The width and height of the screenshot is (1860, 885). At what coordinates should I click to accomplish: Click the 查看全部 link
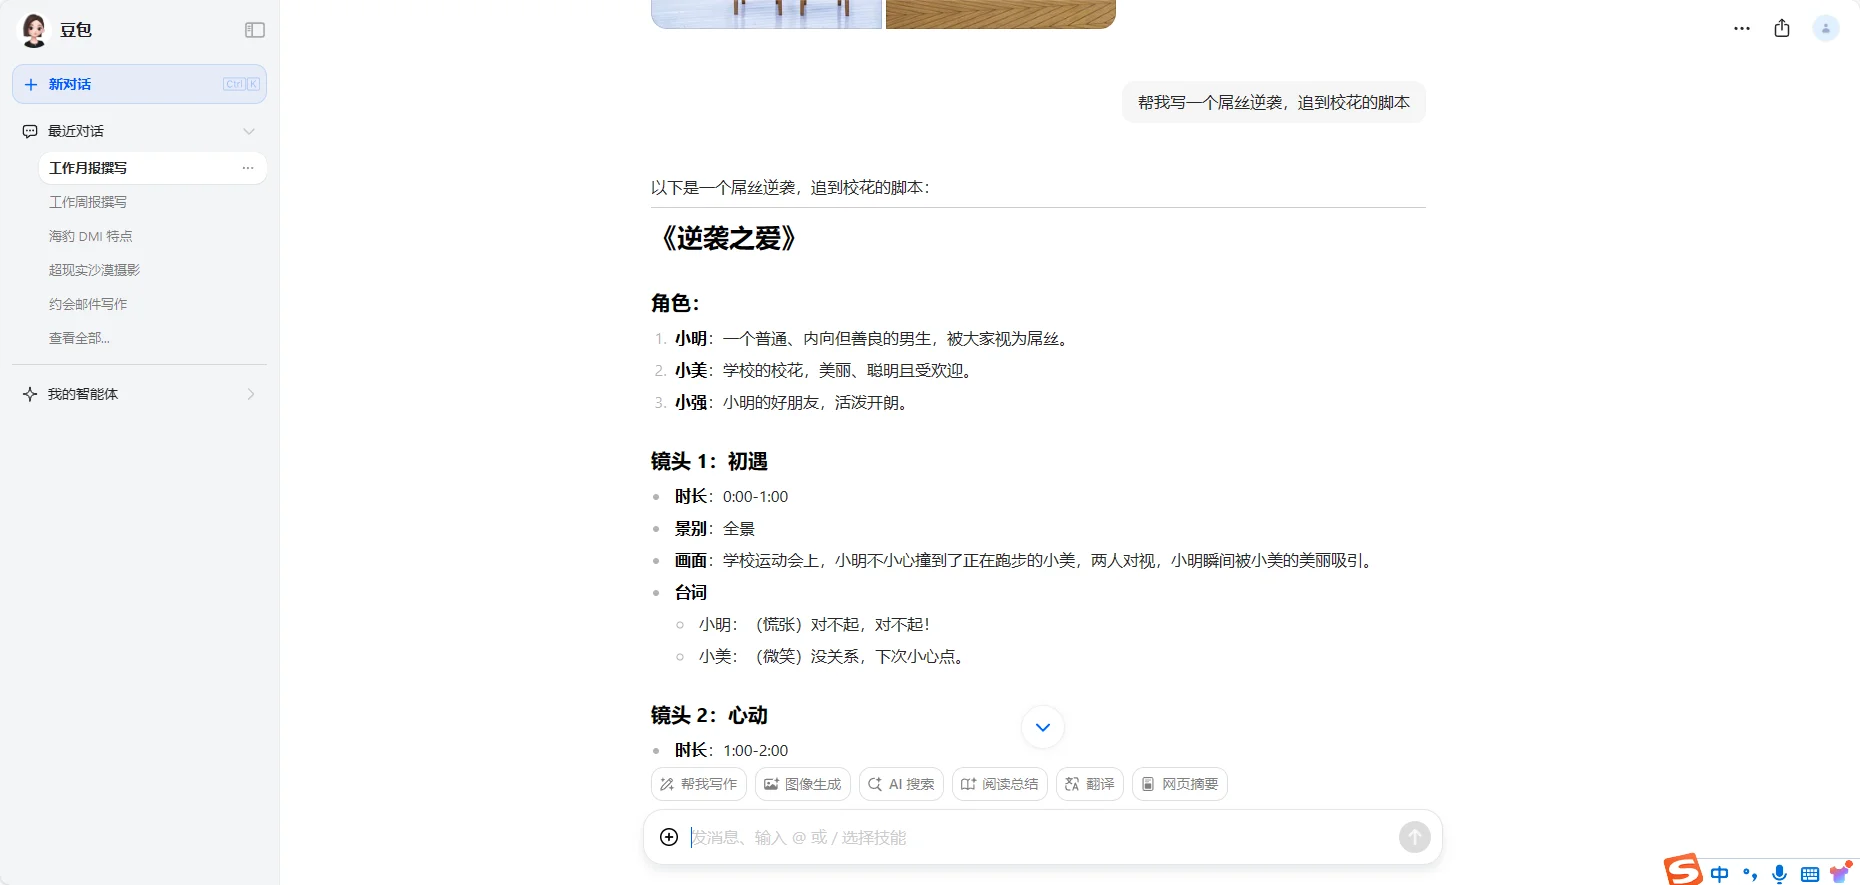coord(80,338)
